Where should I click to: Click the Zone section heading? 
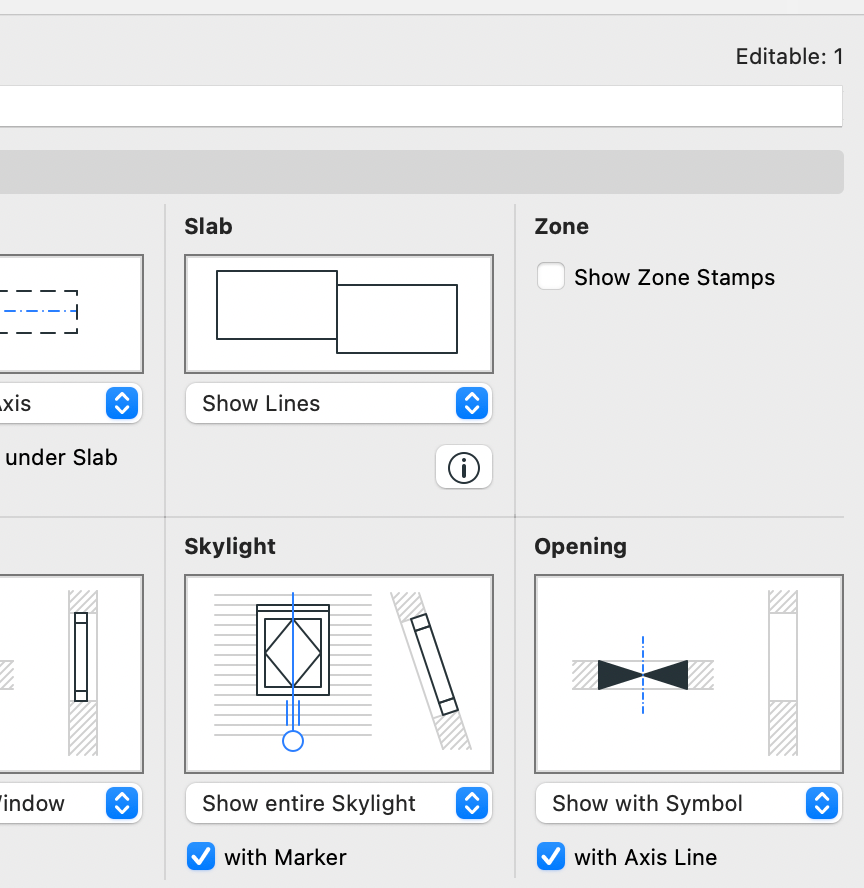pos(561,227)
